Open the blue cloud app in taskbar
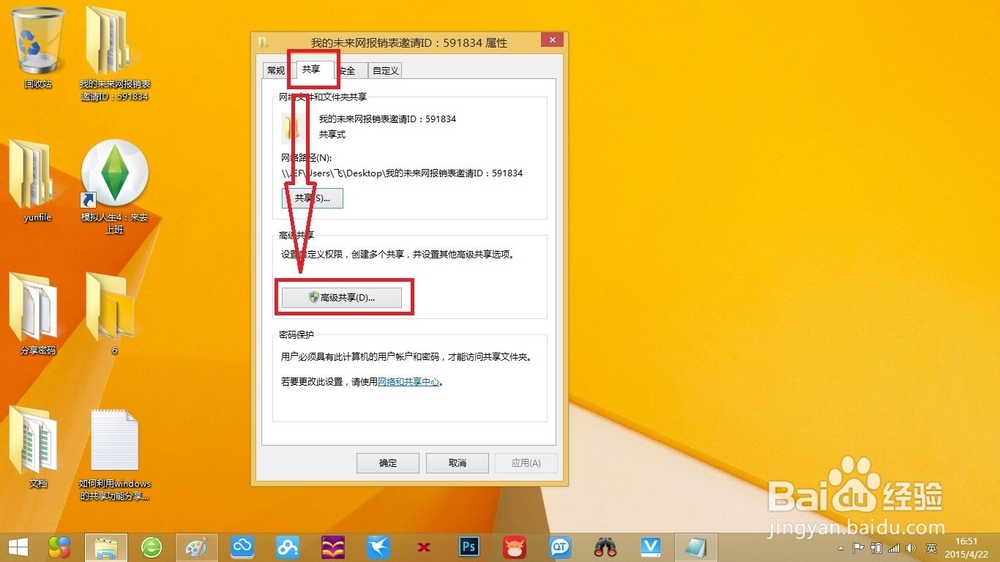This screenshot has width=1000, height=562. [x=242, y=547]
